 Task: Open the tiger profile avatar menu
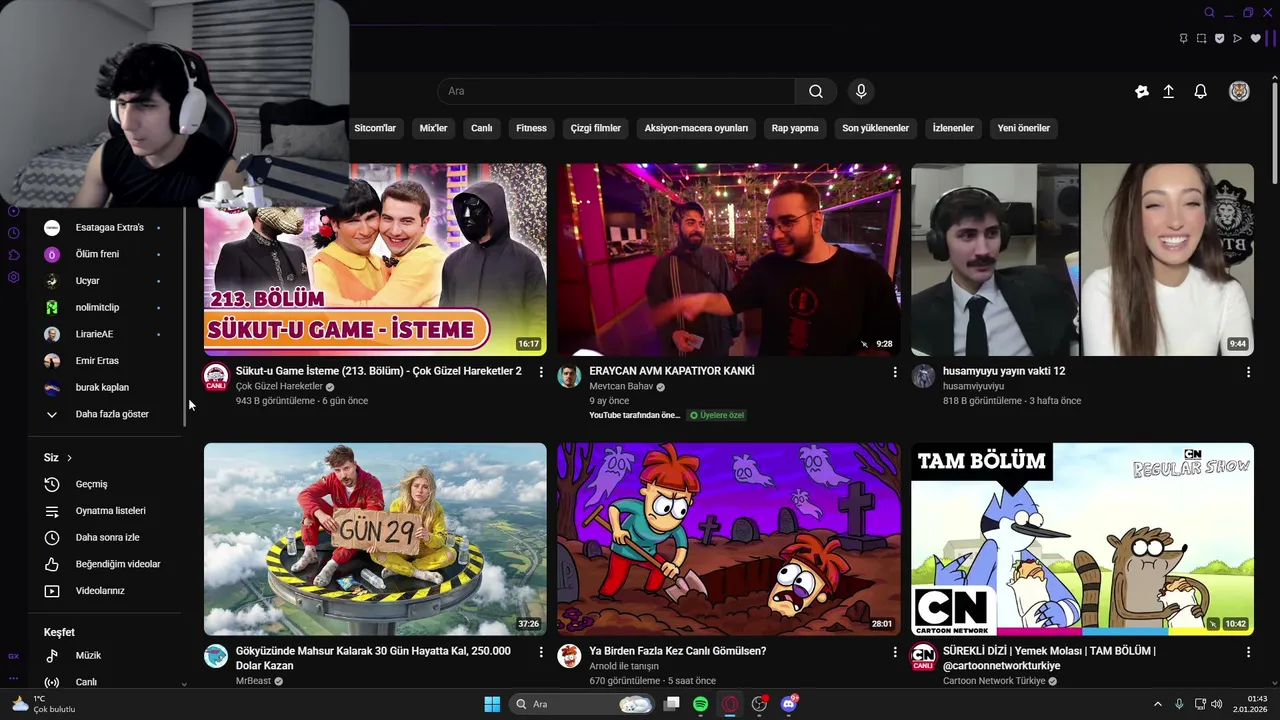(x=1239, y=91)
